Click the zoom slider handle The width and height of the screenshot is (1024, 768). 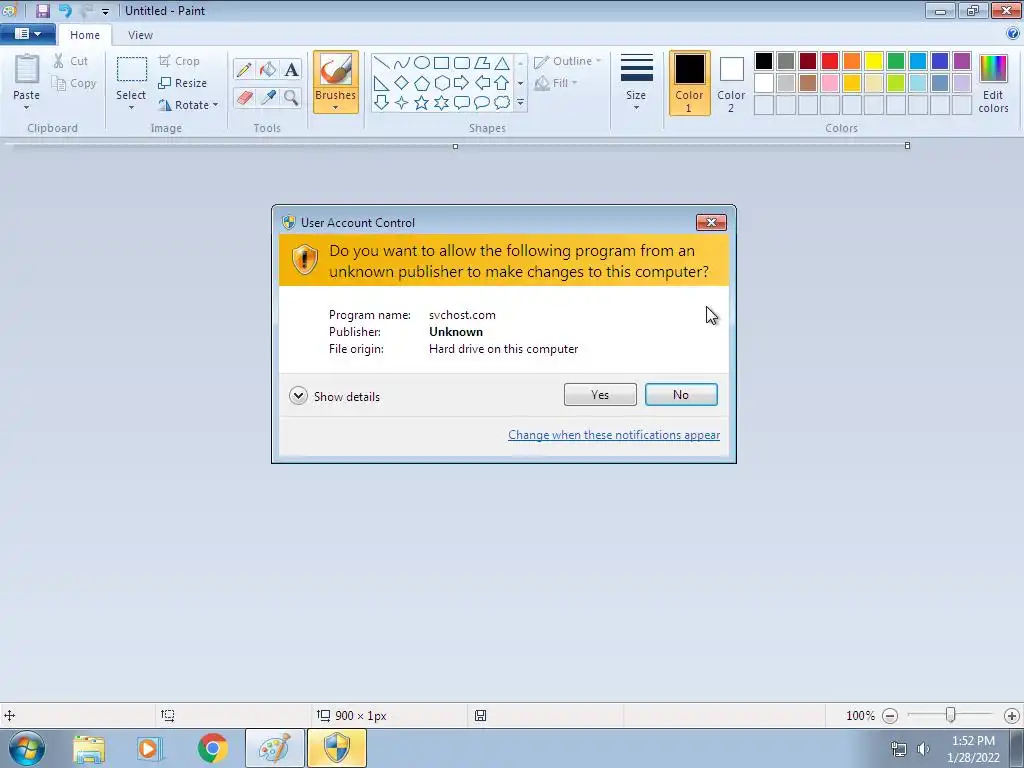pyautogui.click(x=951, y=716)
